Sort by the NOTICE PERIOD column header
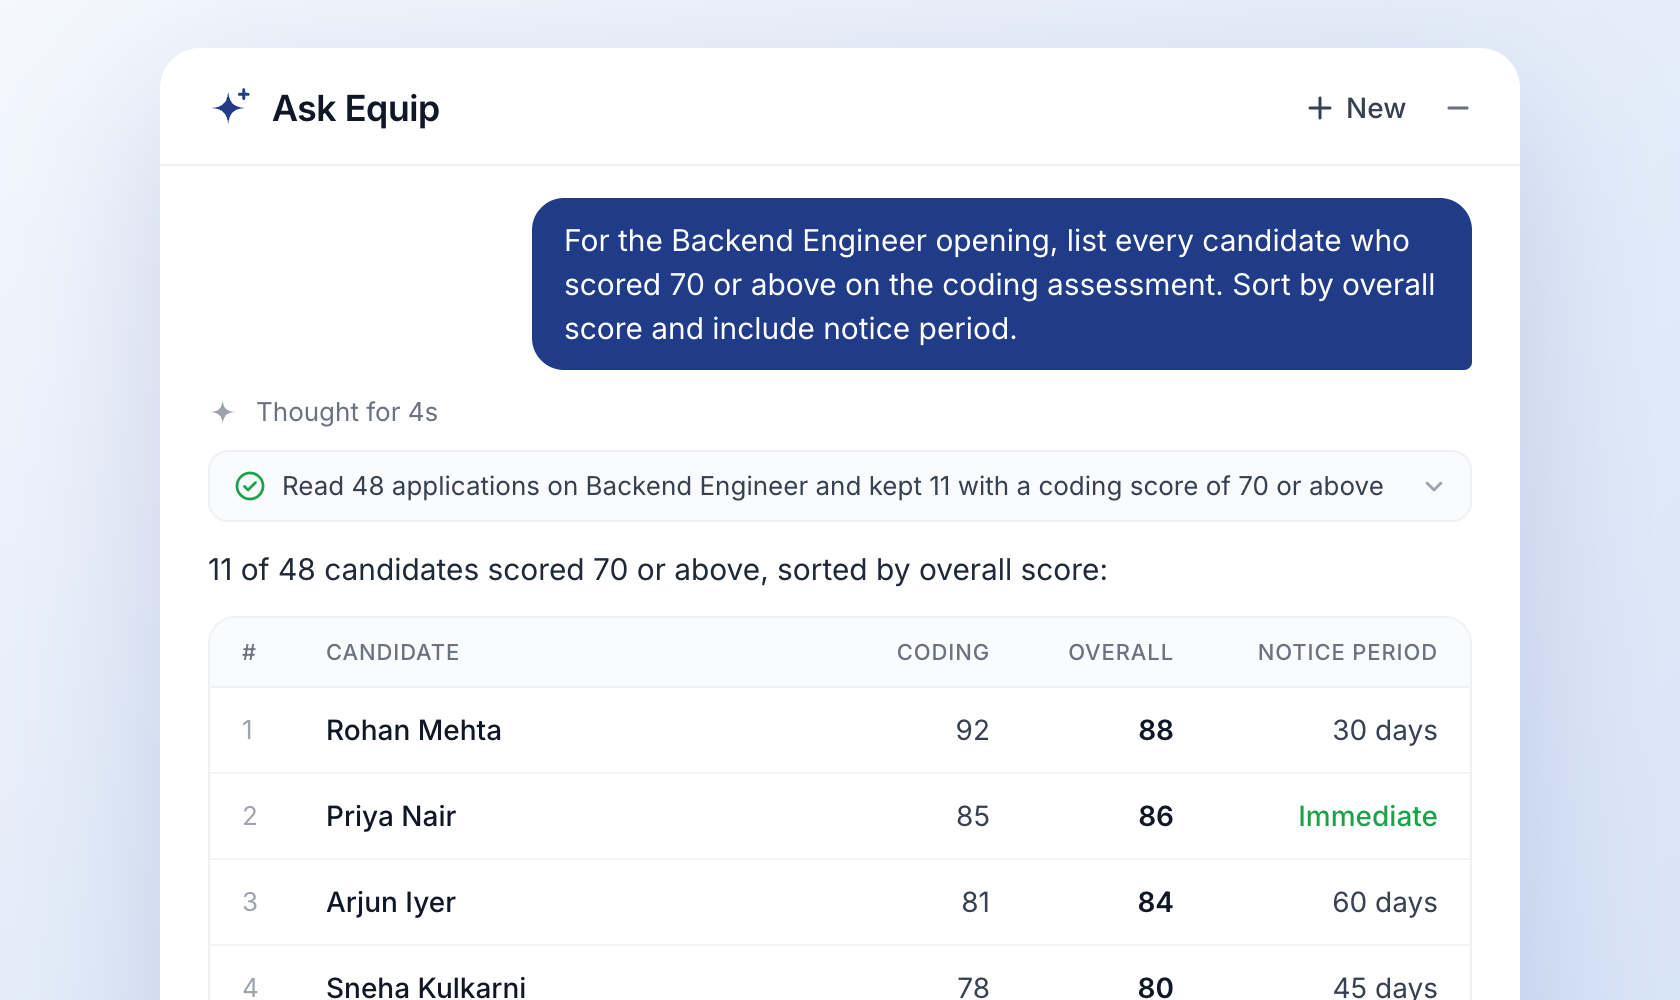The height and width of the screenshot is (1000, 1680). click(x=1347, y=652)
